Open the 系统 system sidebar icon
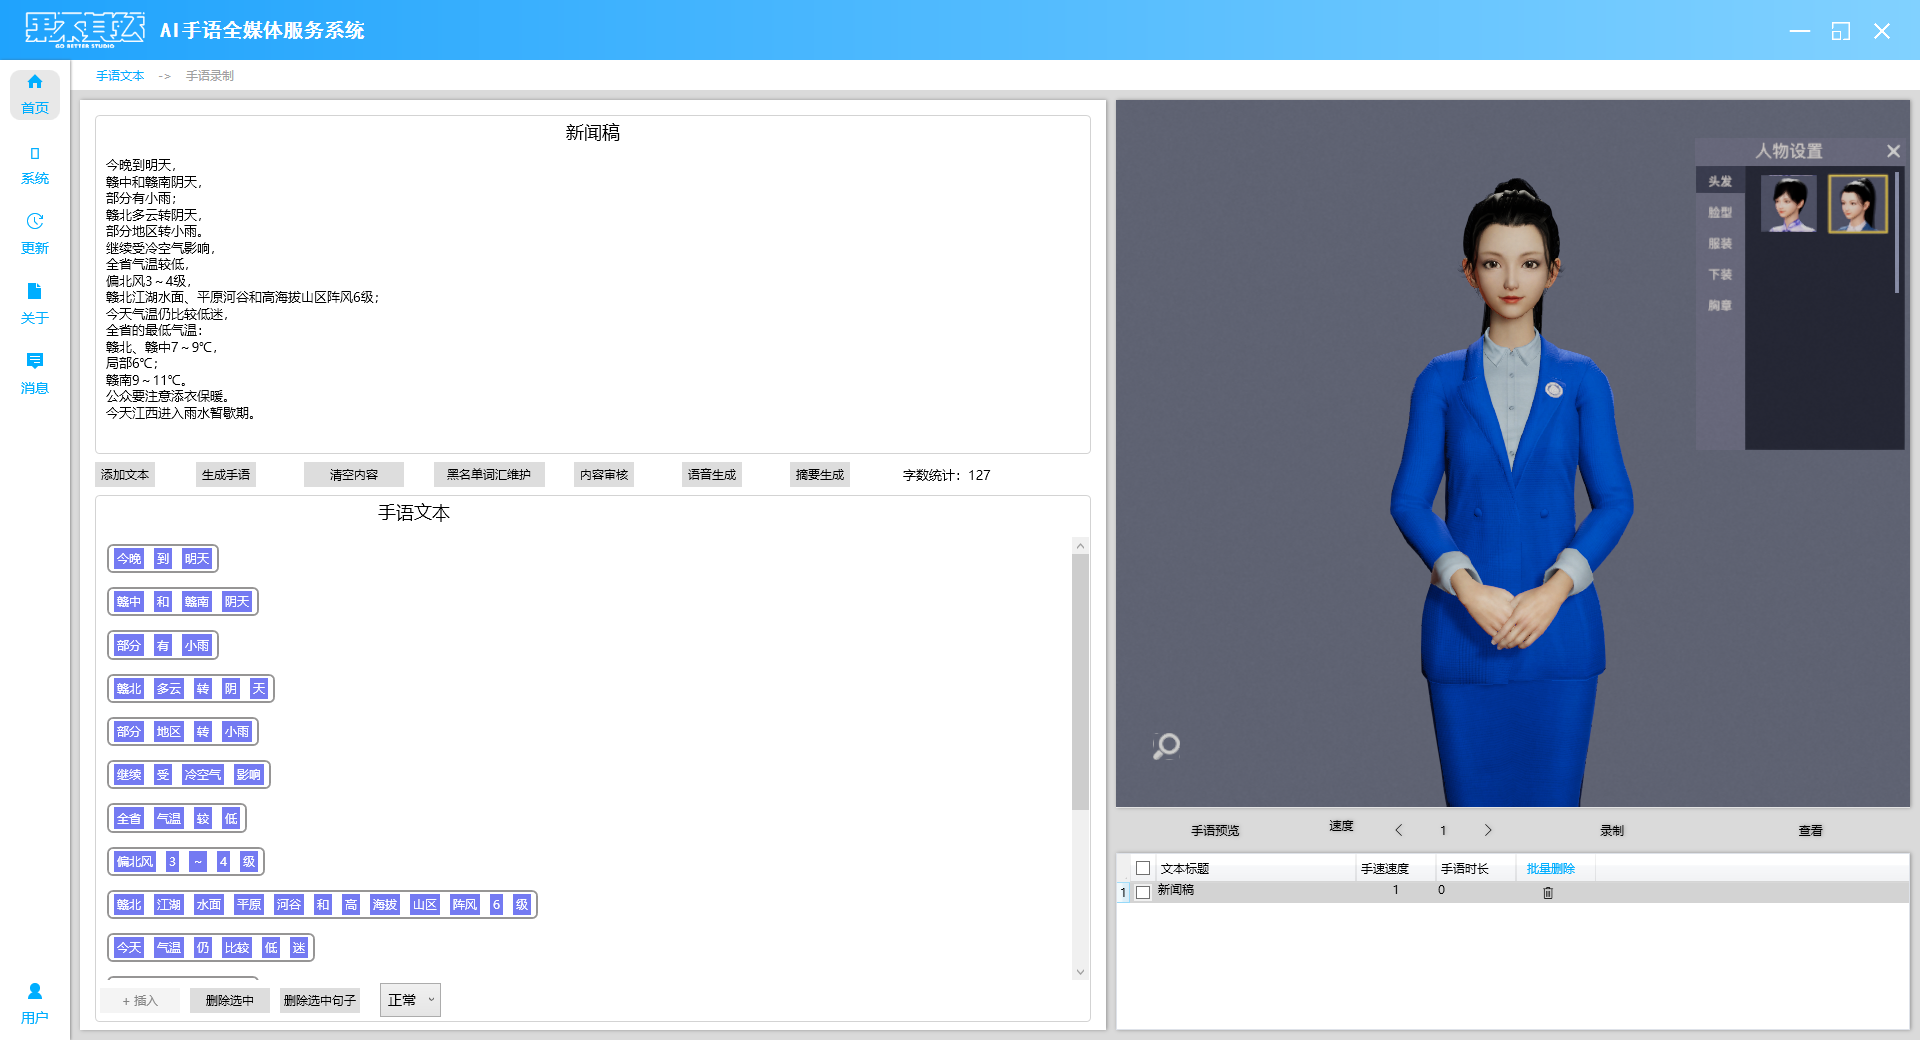Viewport: 1920px width, 1040px height. tap(35, 165)
